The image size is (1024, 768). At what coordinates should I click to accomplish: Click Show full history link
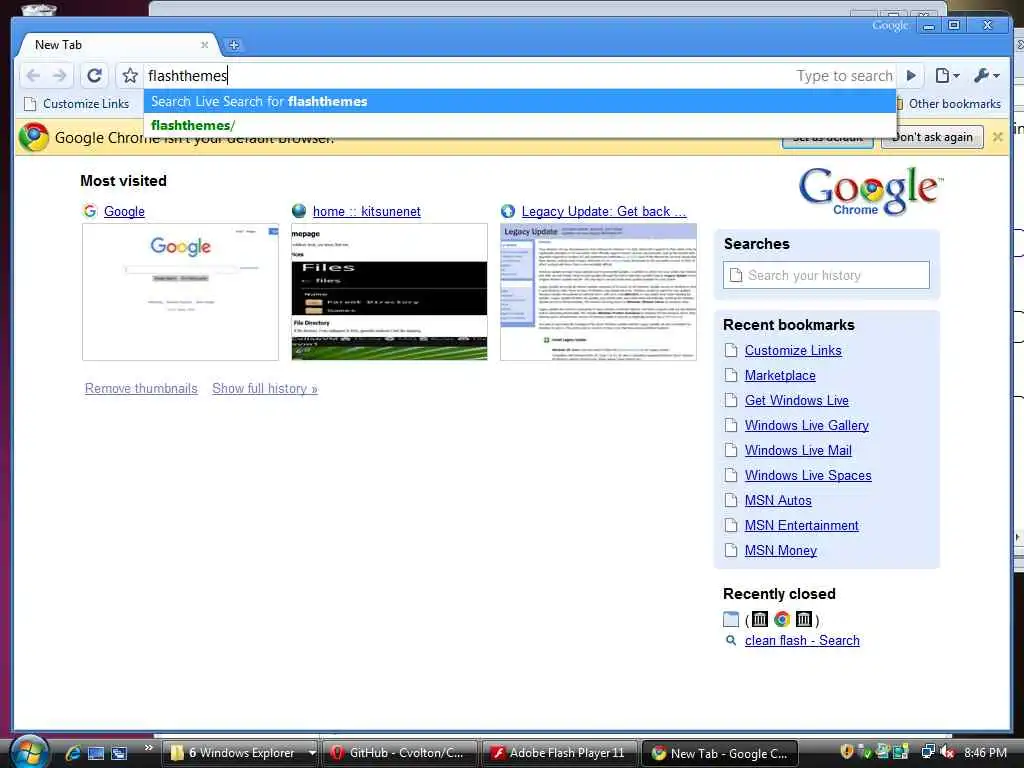click(x=265, y=389)
